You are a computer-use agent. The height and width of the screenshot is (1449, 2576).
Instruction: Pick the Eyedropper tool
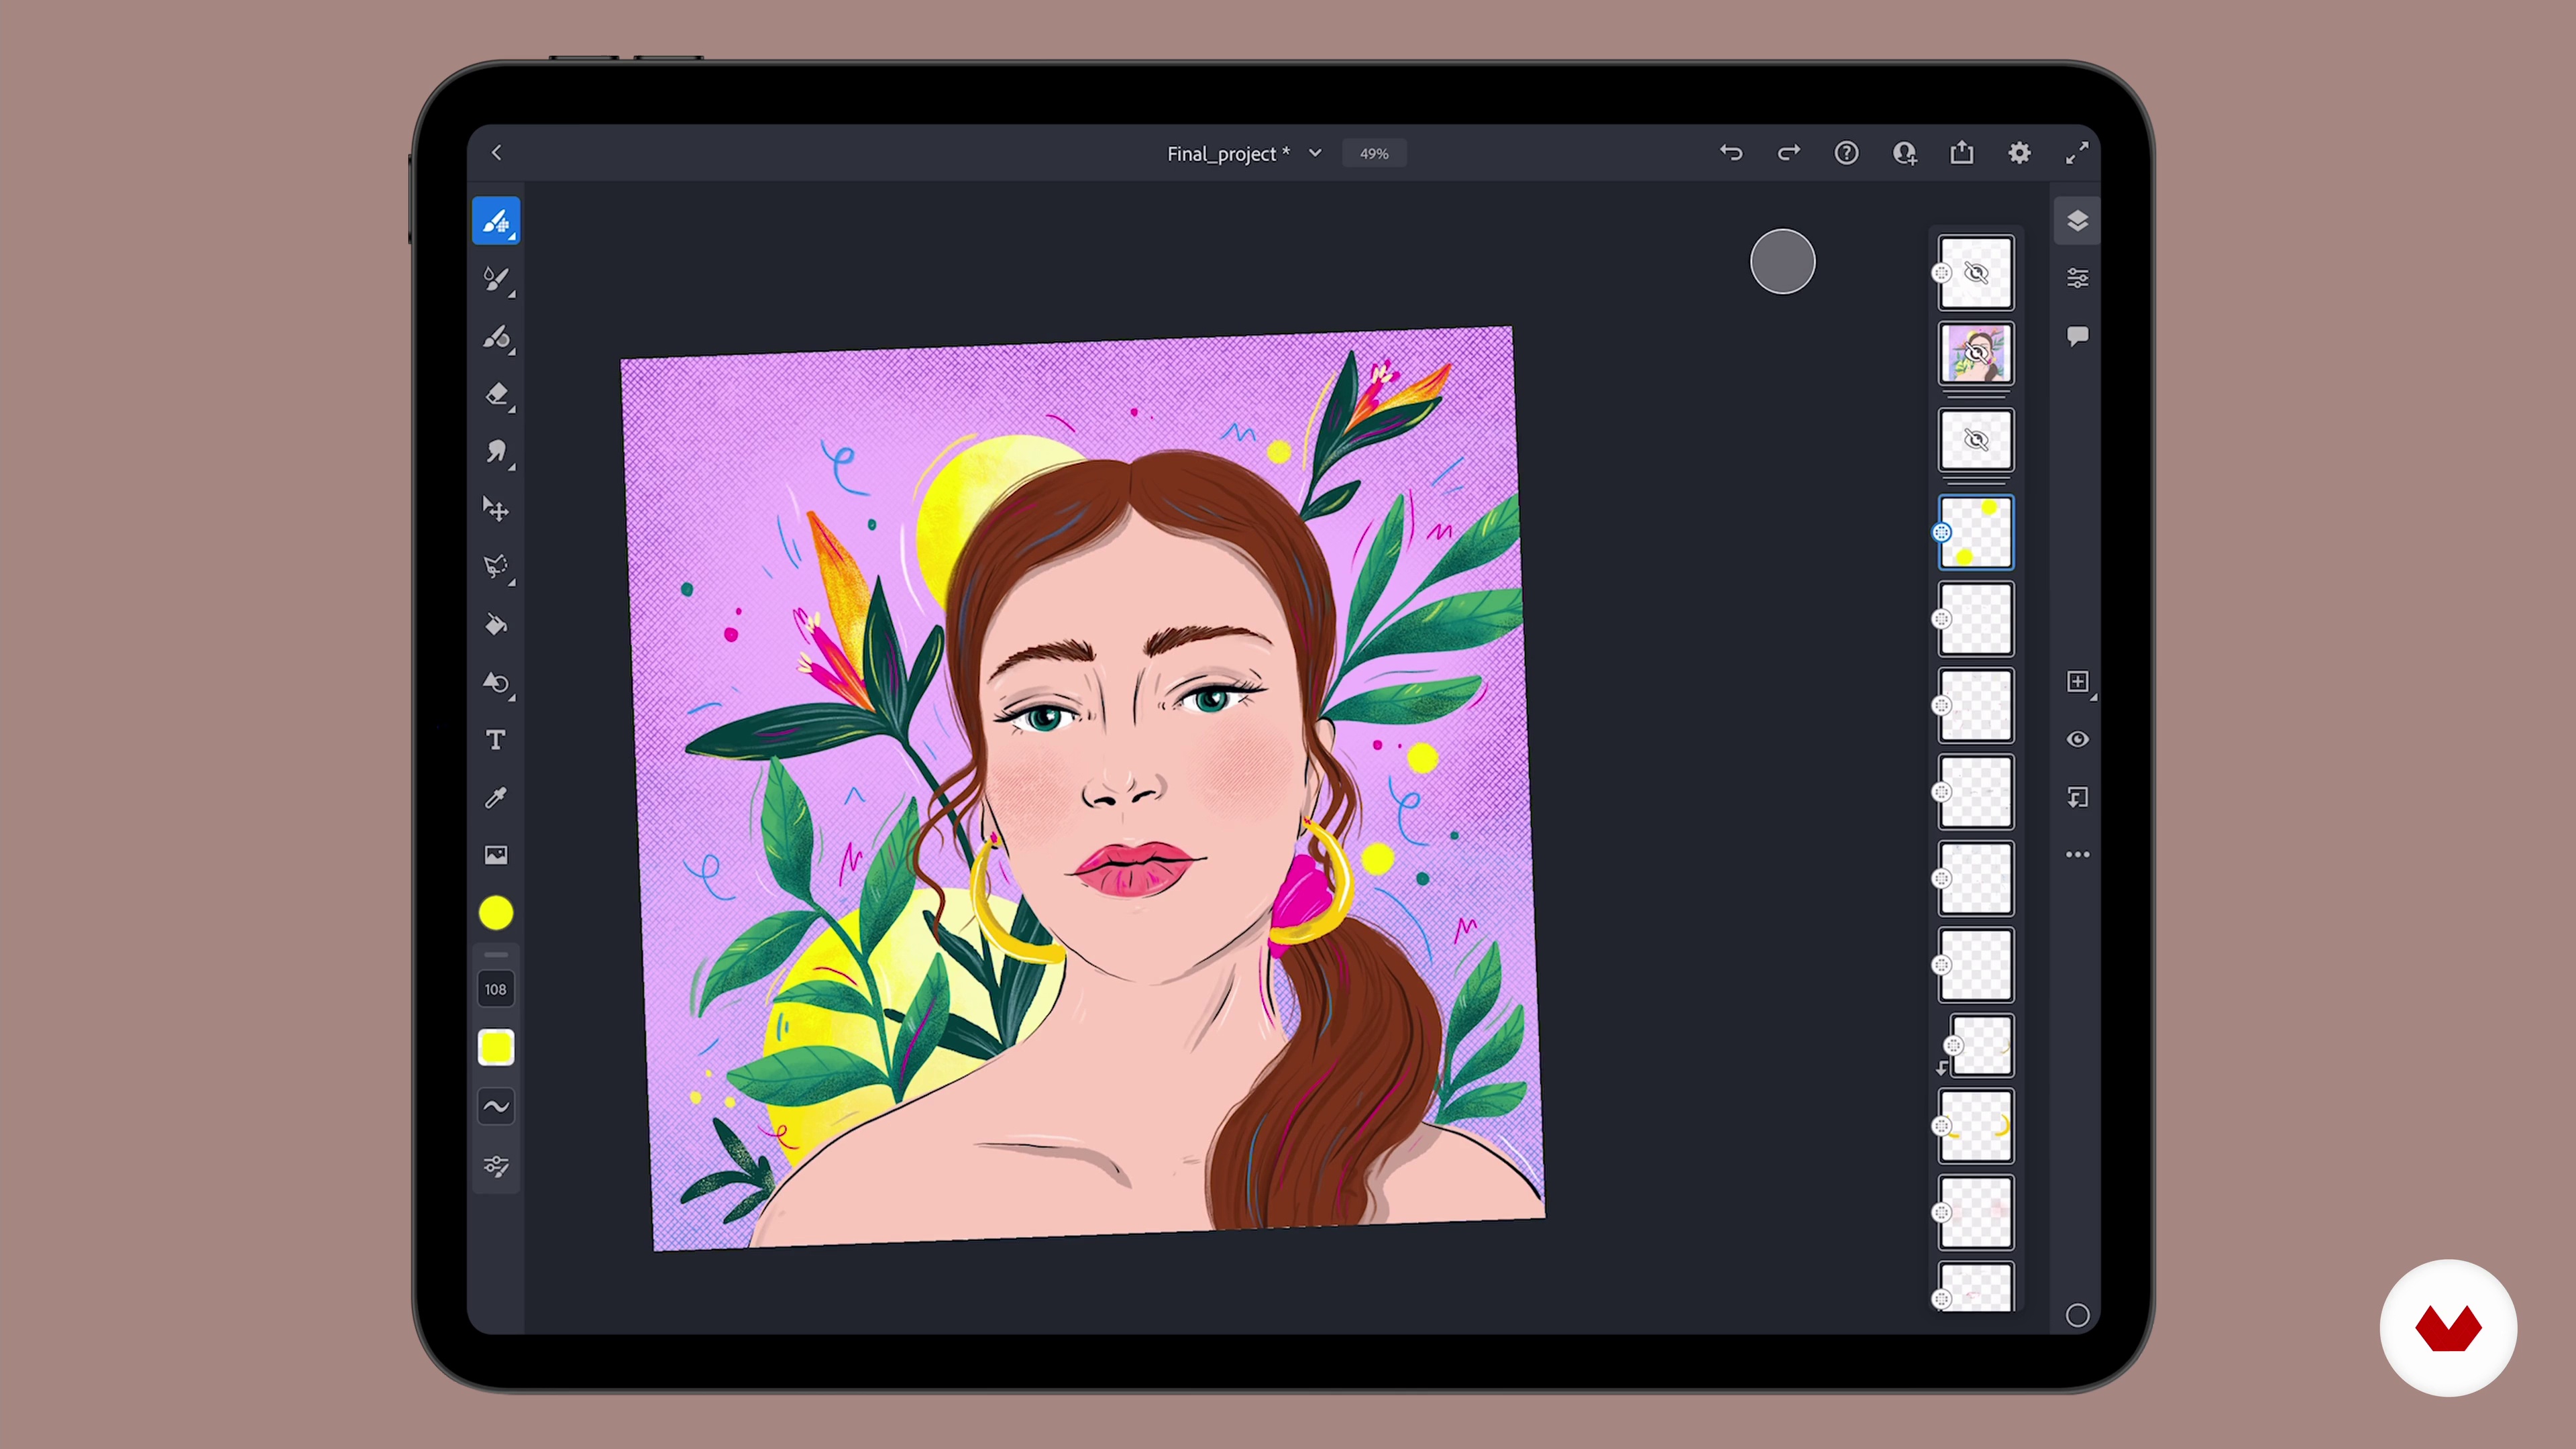[496, 798]
